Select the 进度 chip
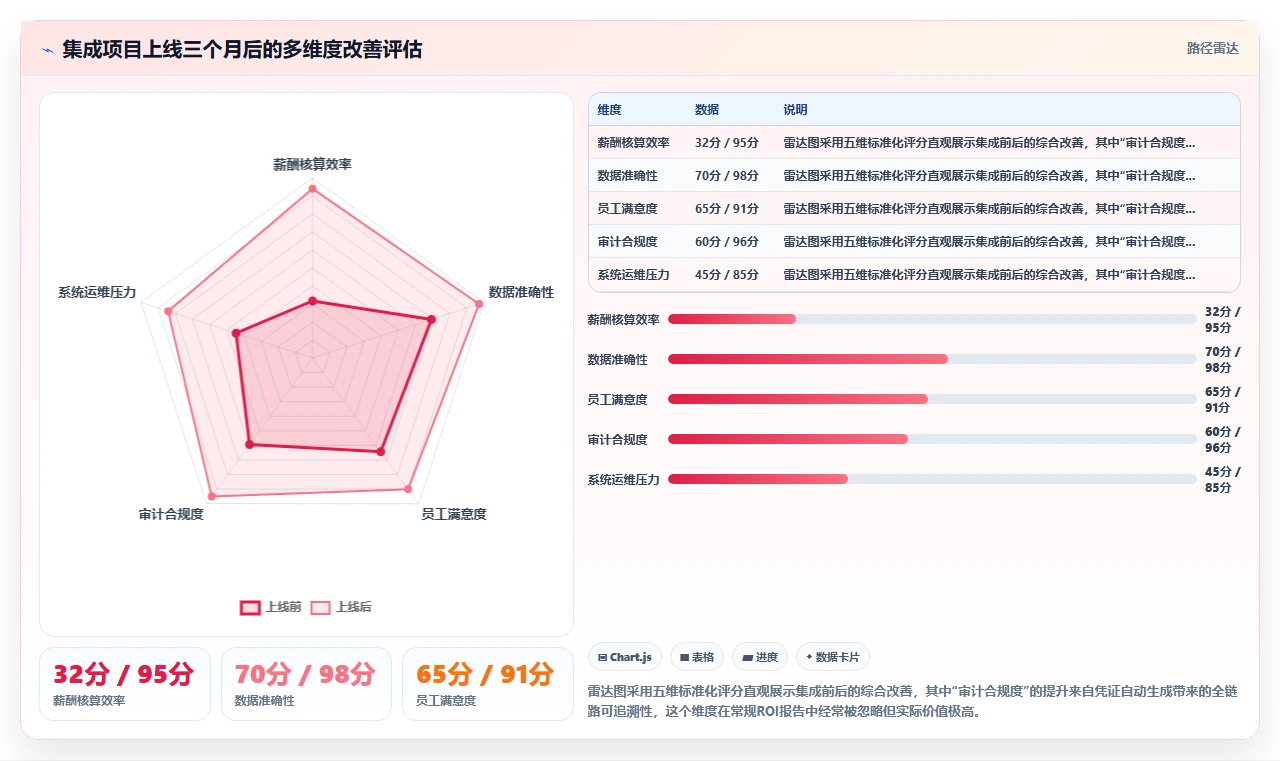The image size is (1280, 761). 760,657
